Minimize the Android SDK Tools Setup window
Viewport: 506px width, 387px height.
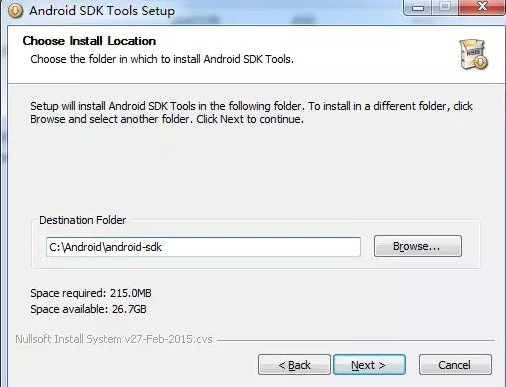click(x=417, y=7)
